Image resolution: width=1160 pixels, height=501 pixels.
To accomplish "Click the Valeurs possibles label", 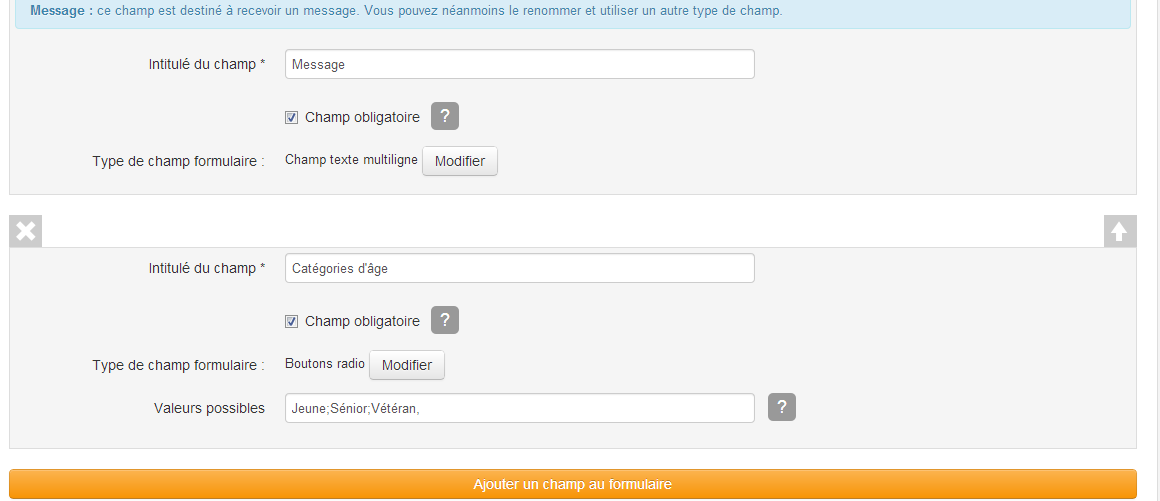I will click(x=209, y=408).
